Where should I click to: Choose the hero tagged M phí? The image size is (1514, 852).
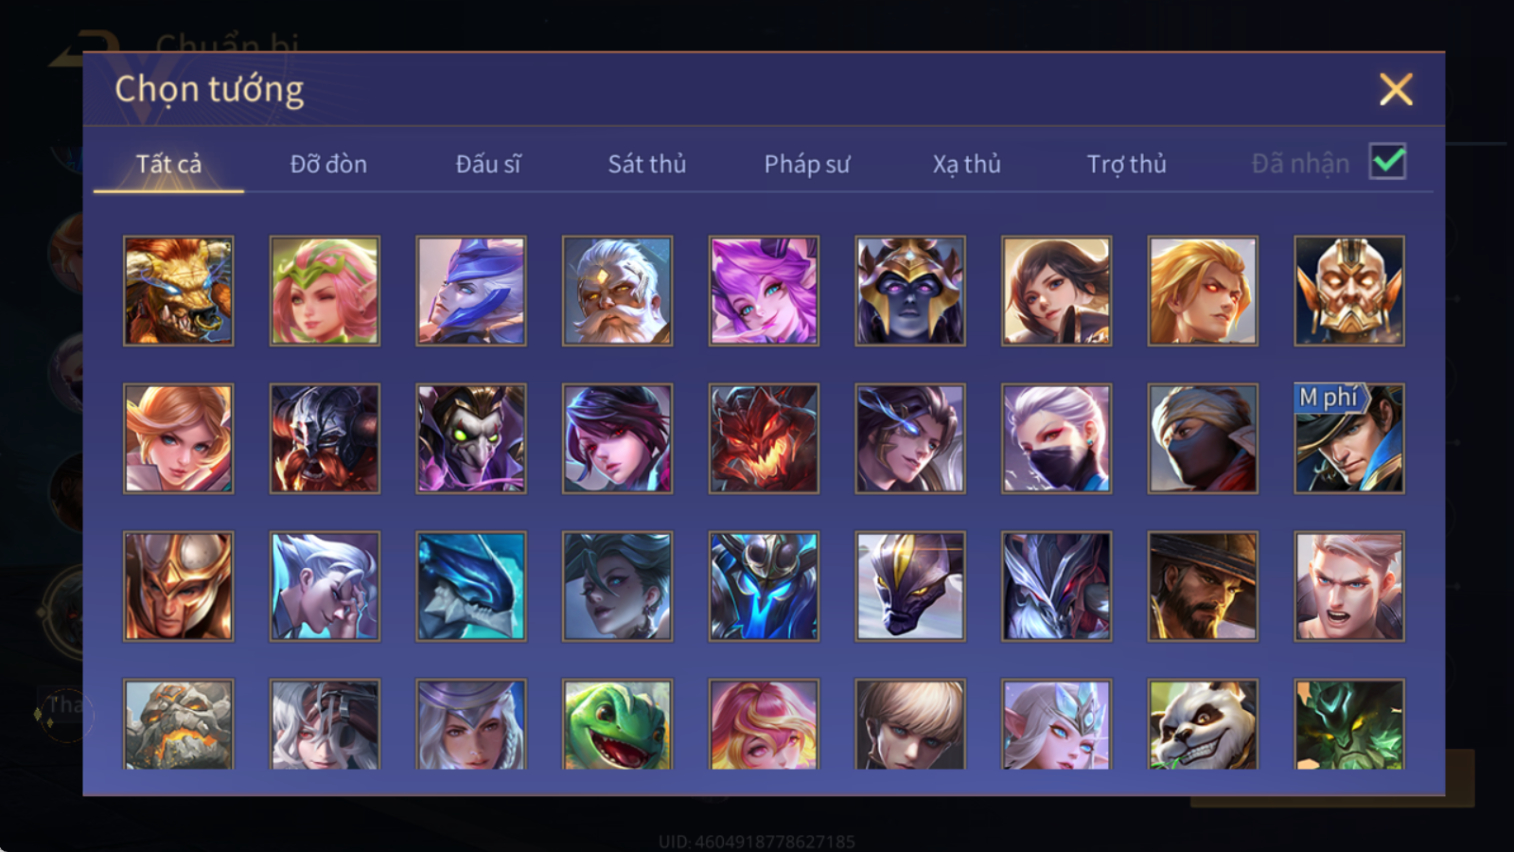point(1349,438)
